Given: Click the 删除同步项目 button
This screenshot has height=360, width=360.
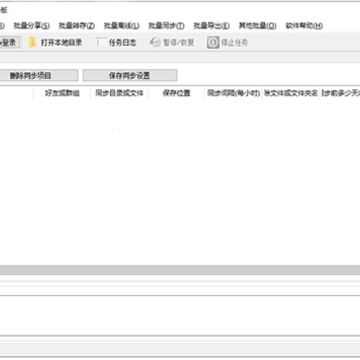Looking at the screenshot, I should click(39, 75).
